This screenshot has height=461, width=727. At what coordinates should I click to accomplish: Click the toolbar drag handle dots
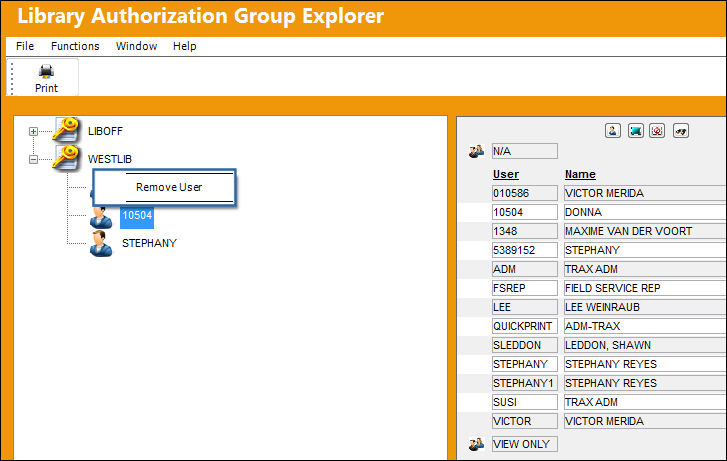[12, 78]
